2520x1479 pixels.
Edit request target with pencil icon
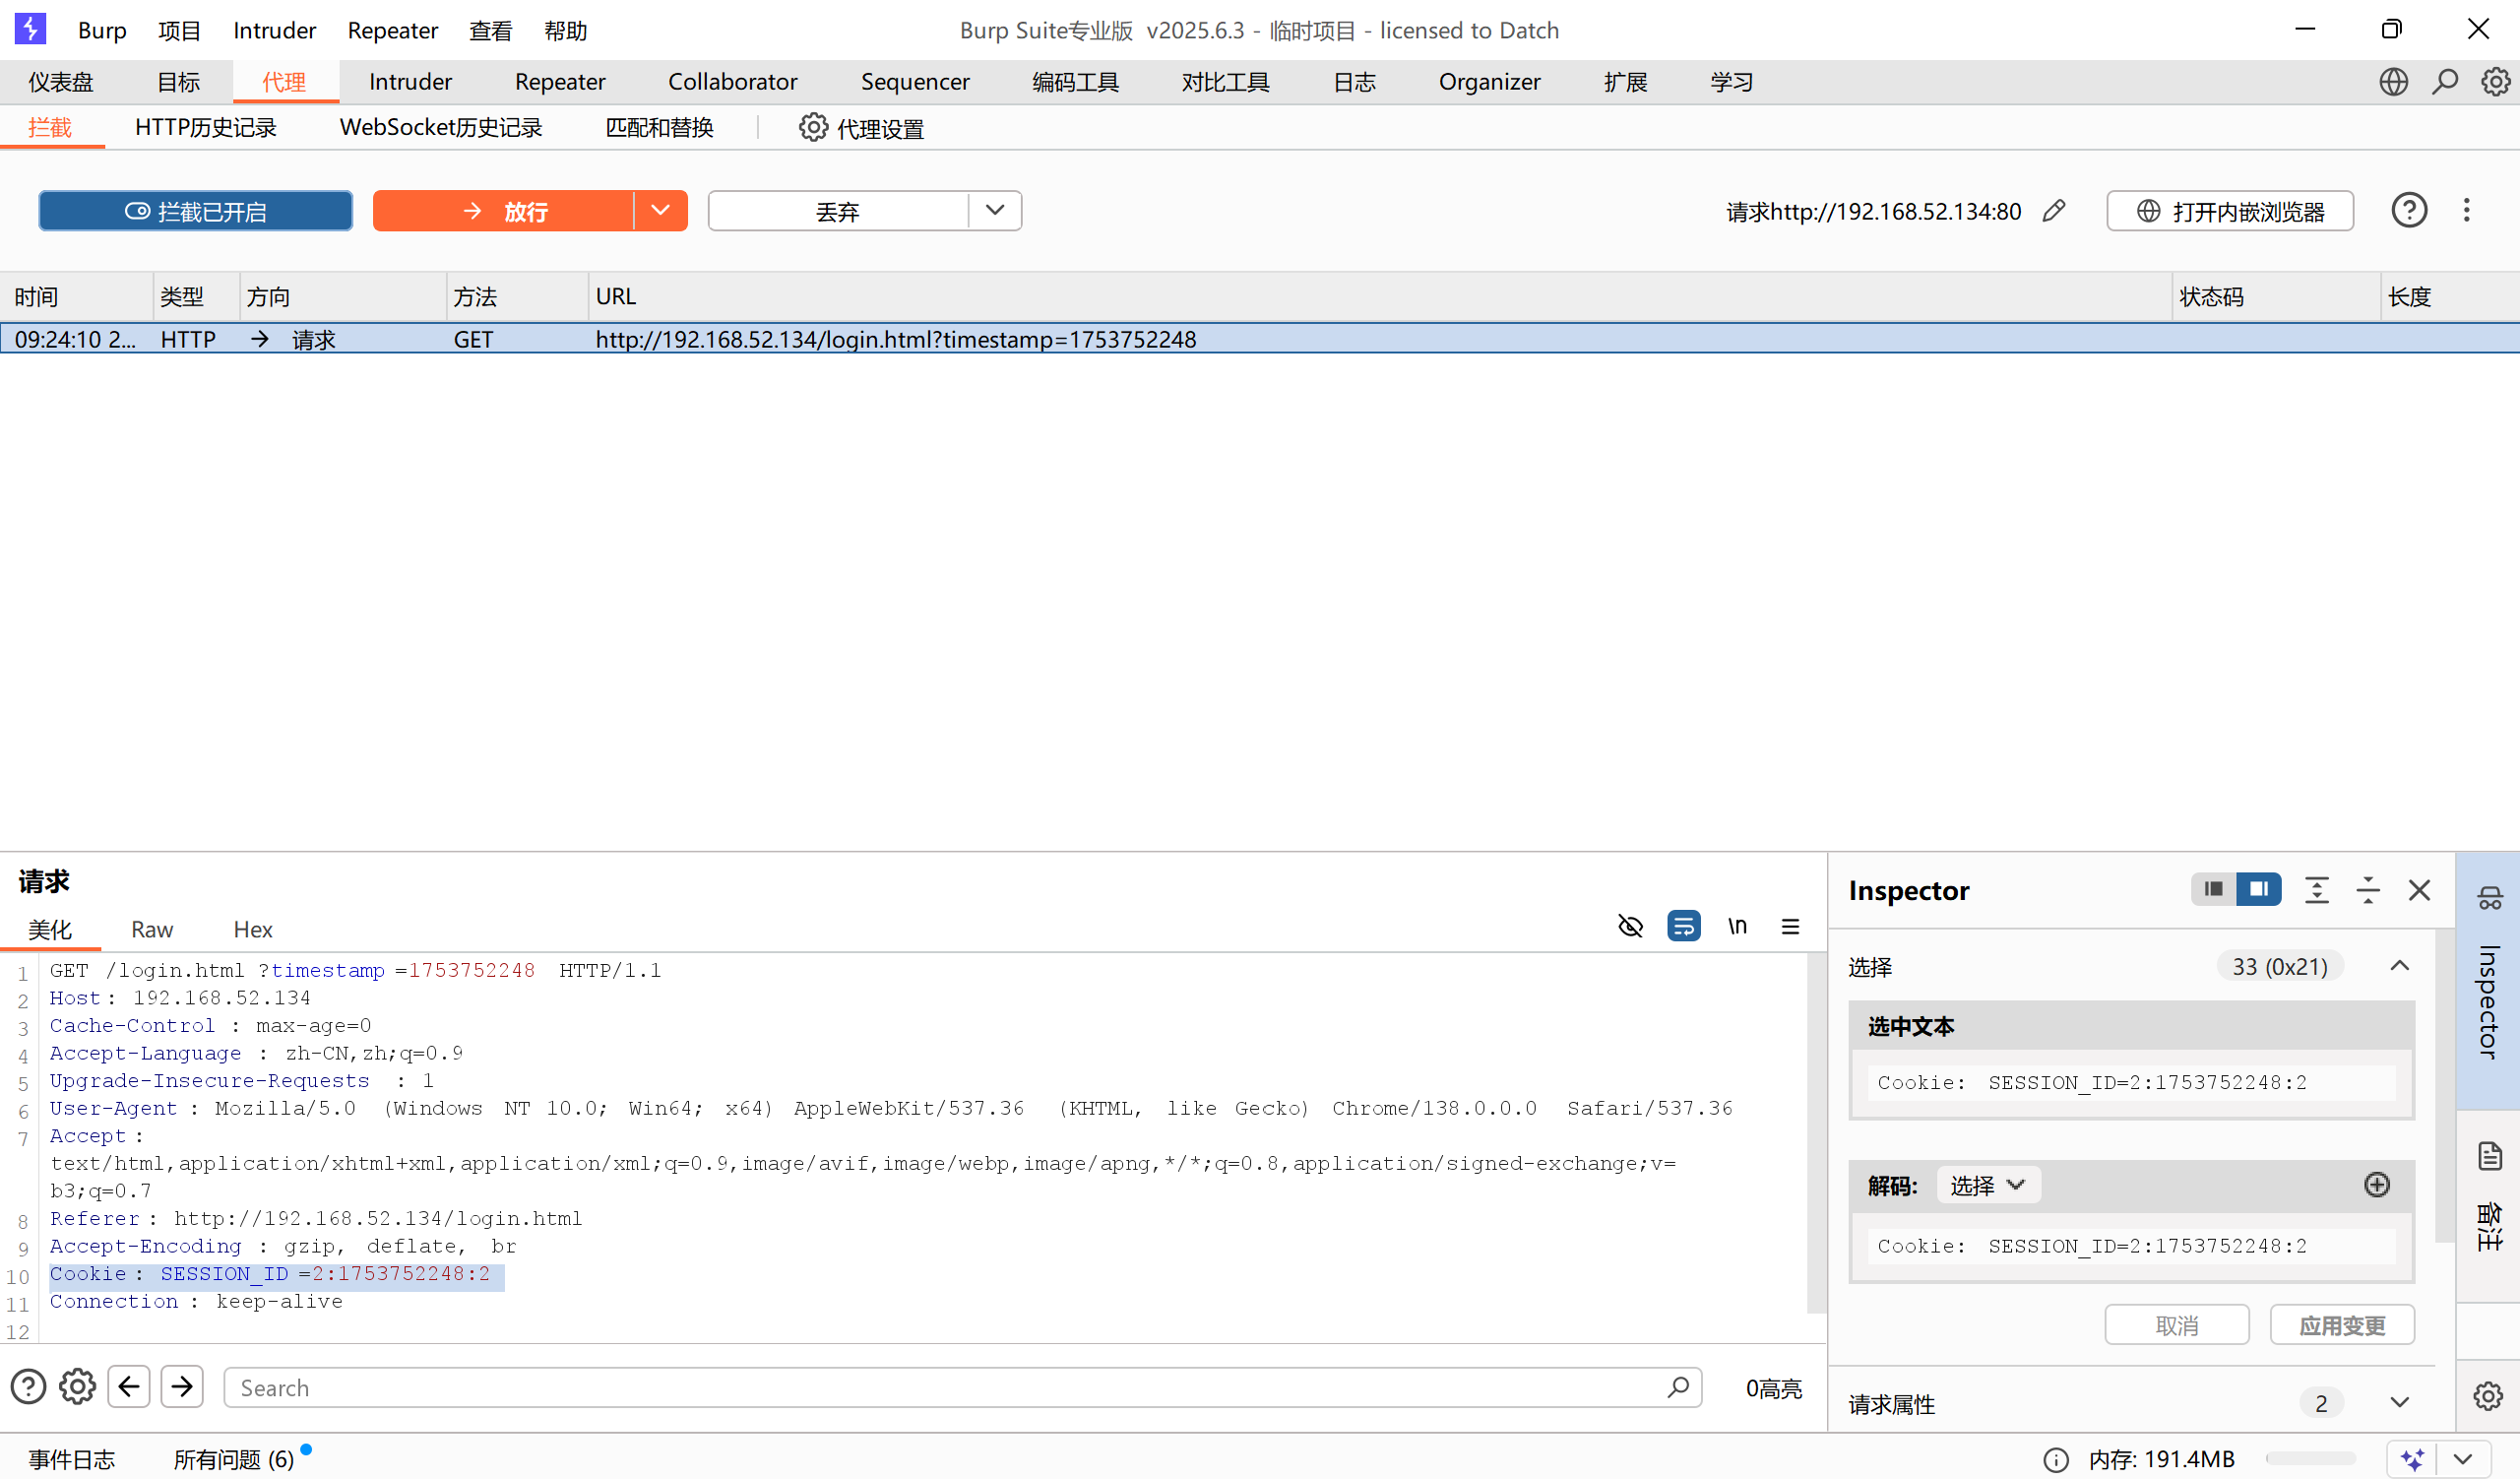pyautogui.click(x=2054, y=211)
